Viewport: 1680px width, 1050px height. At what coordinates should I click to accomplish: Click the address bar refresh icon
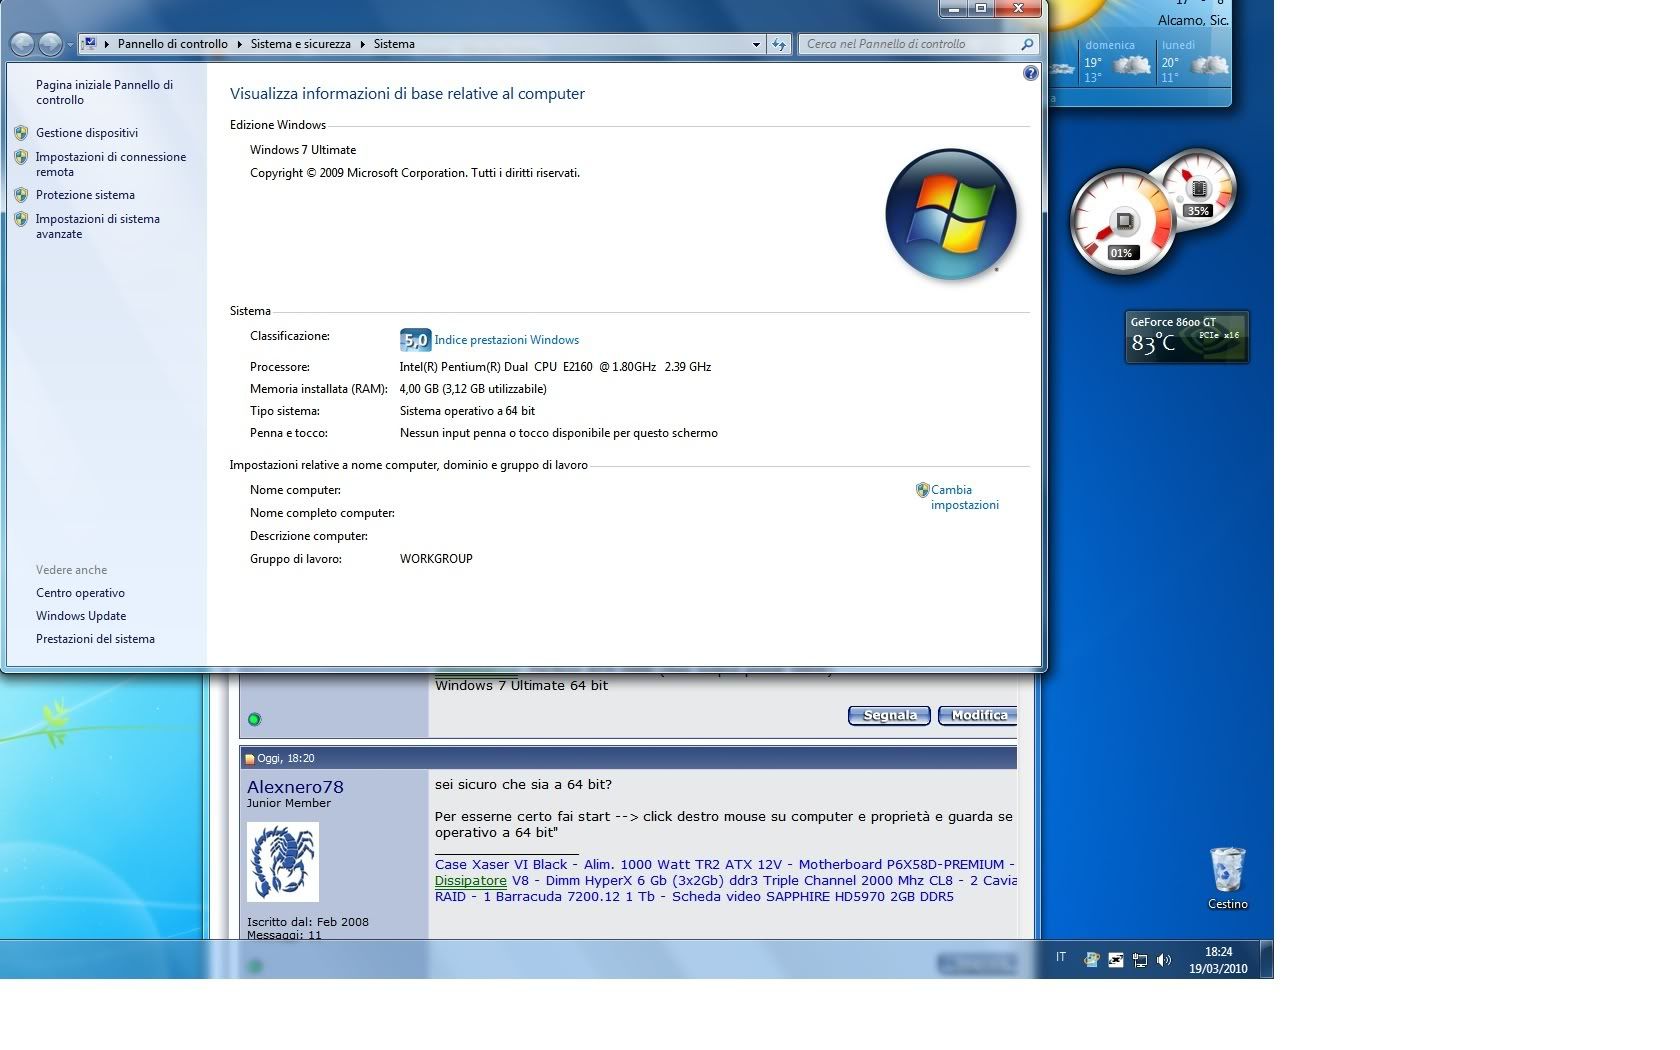coord(779,44)
